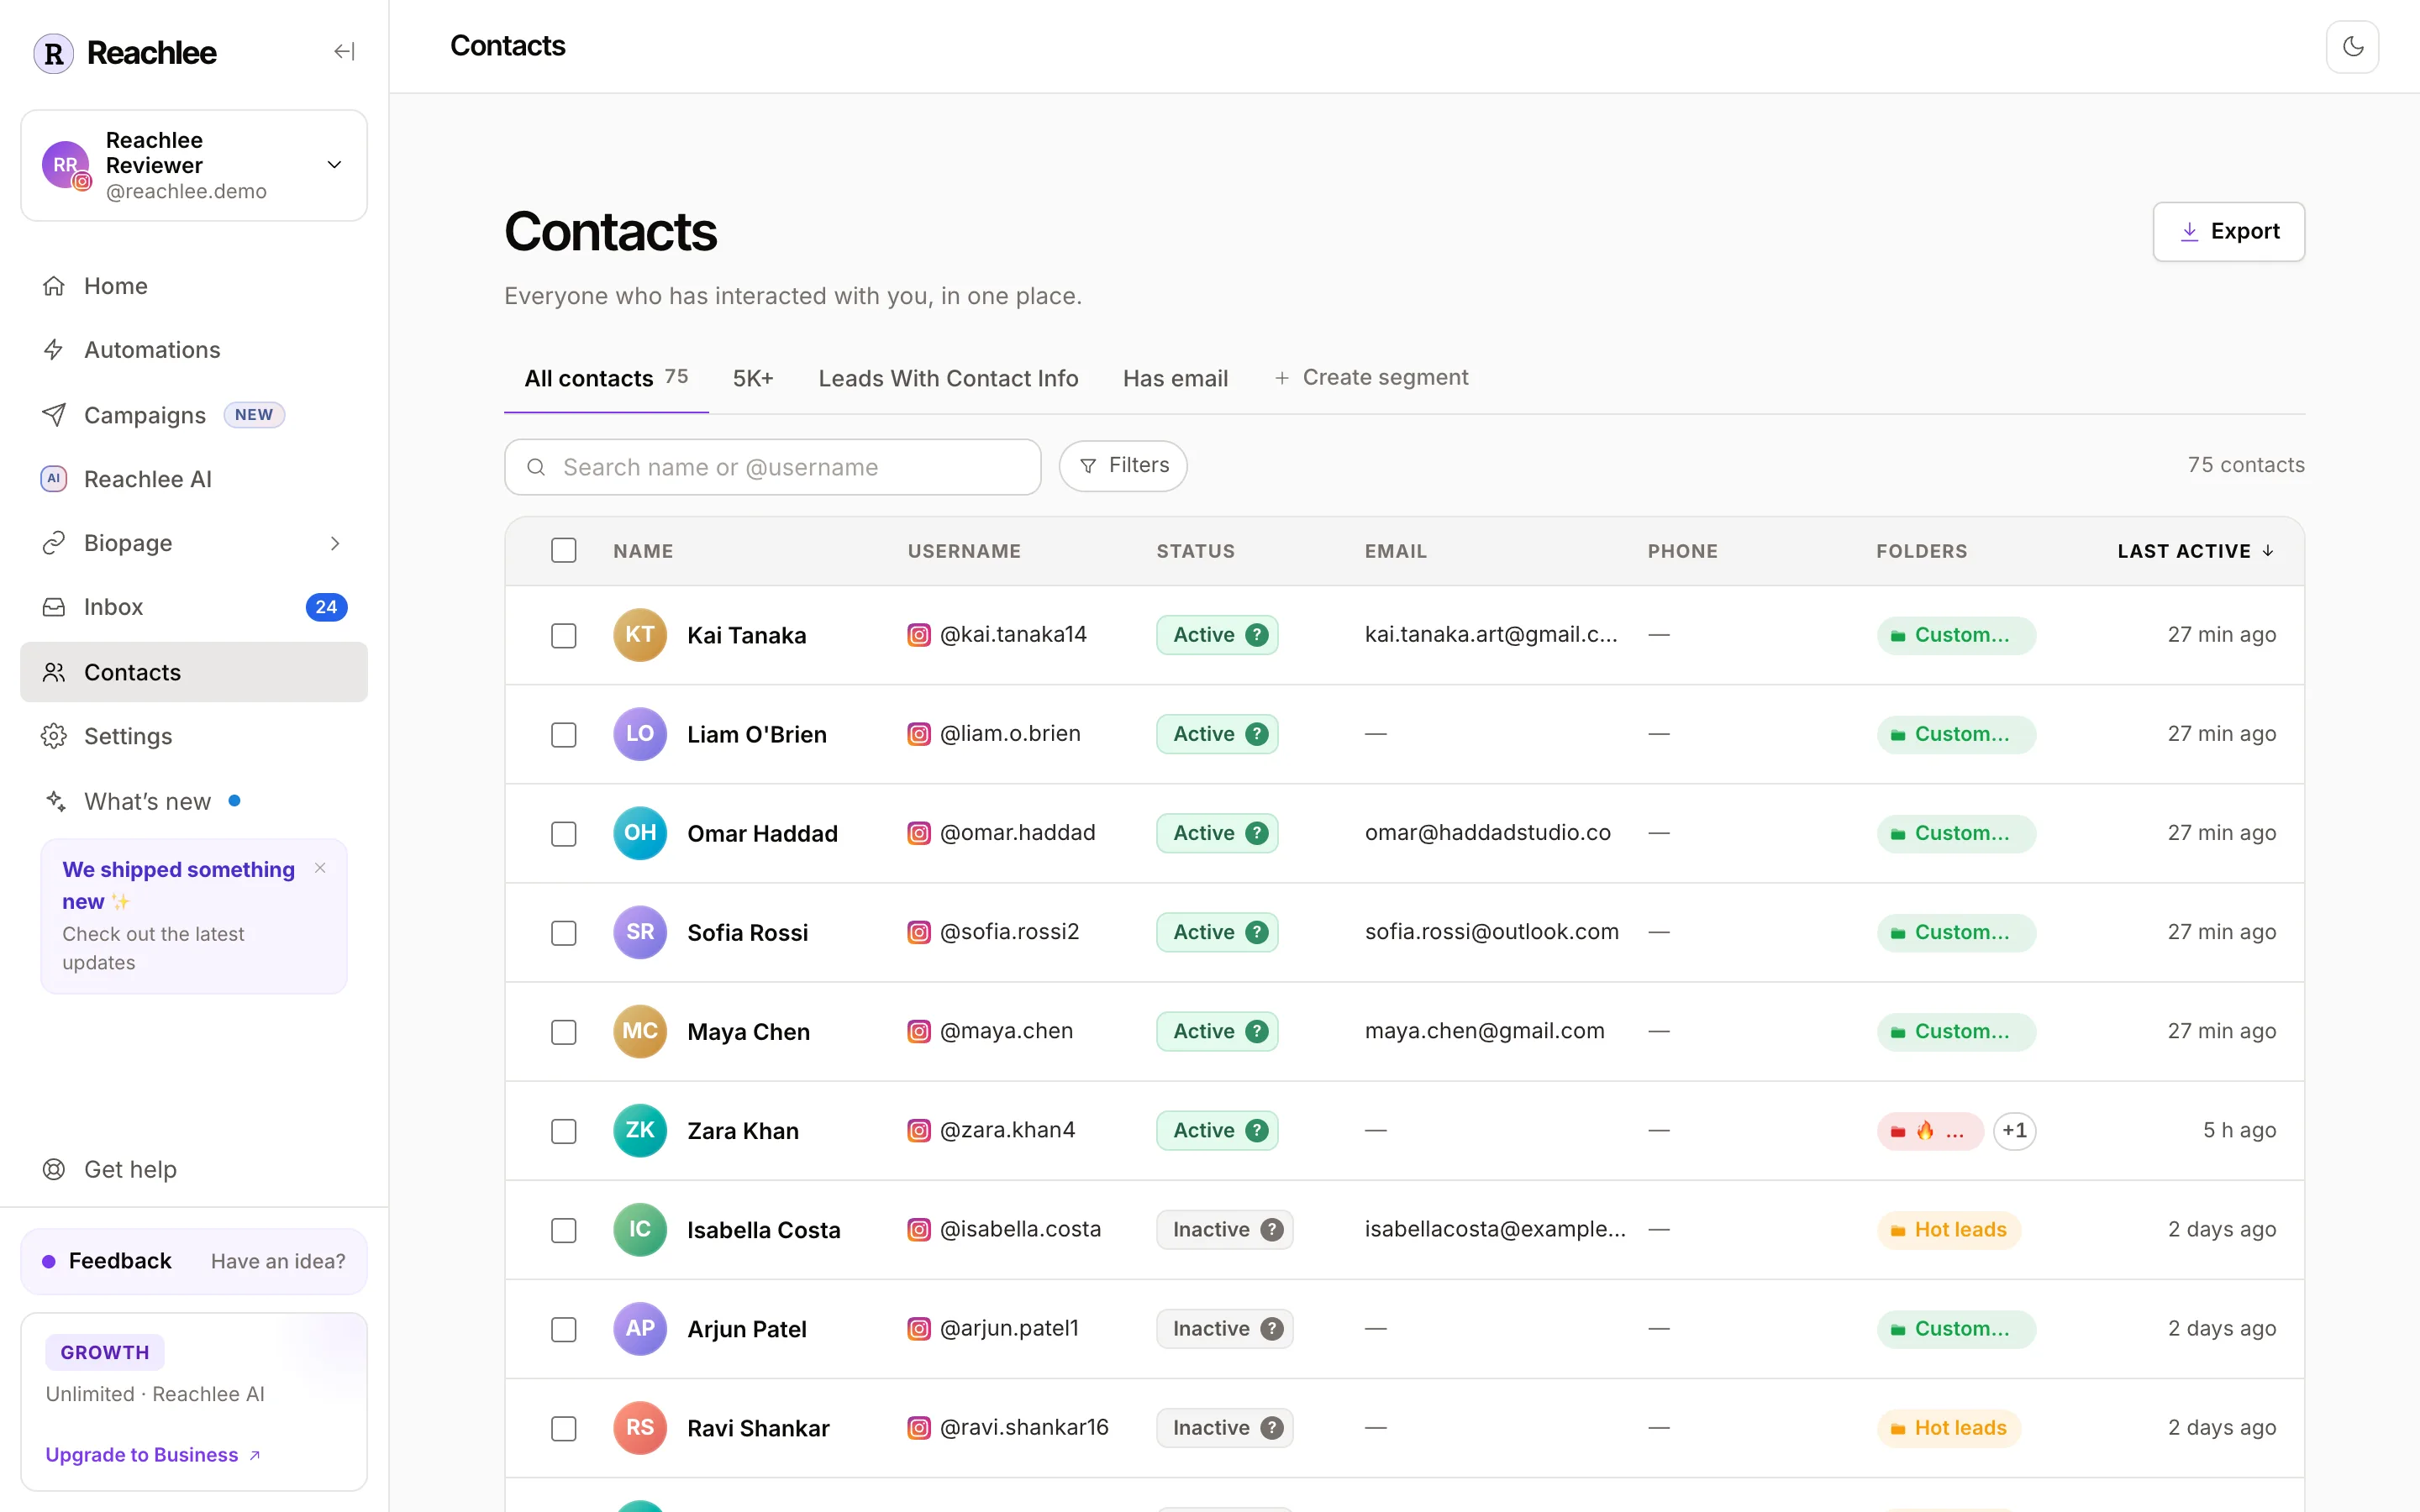Select the Has email tab
Screen dimensions: 2420x1512
[1175, 378]
